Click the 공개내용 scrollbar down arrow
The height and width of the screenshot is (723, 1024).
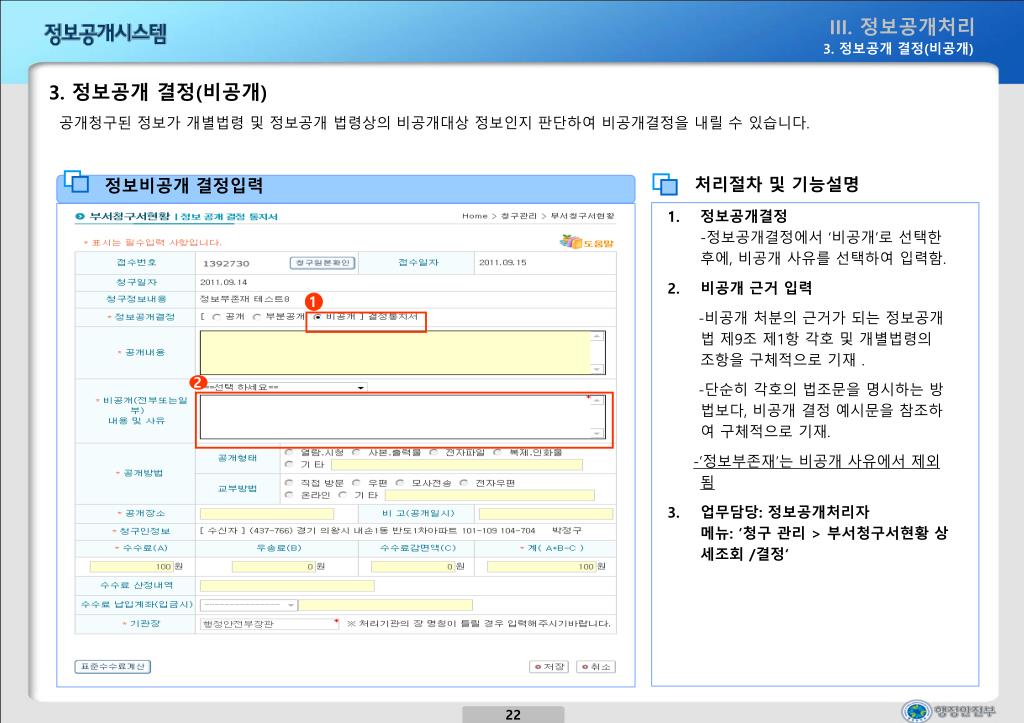click(598, 369)
